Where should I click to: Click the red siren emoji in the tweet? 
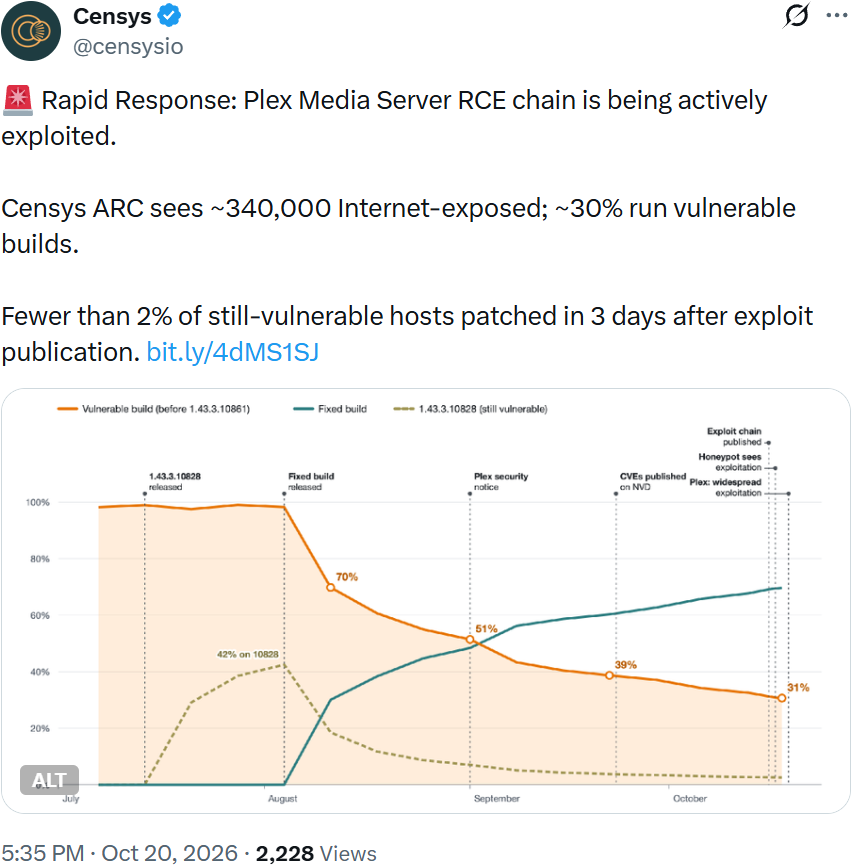pos(18,100)
